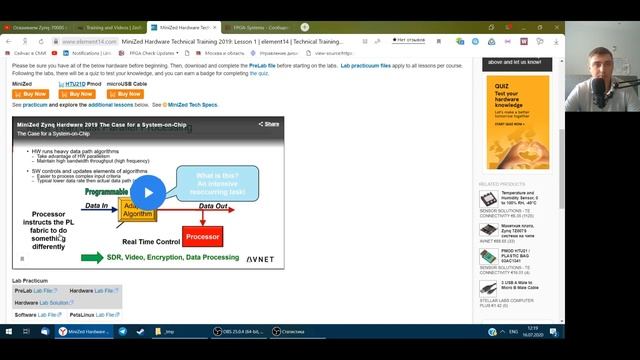
Task: Open Temperature and Humidity Sensor product thumbnail
Action: 489,199
